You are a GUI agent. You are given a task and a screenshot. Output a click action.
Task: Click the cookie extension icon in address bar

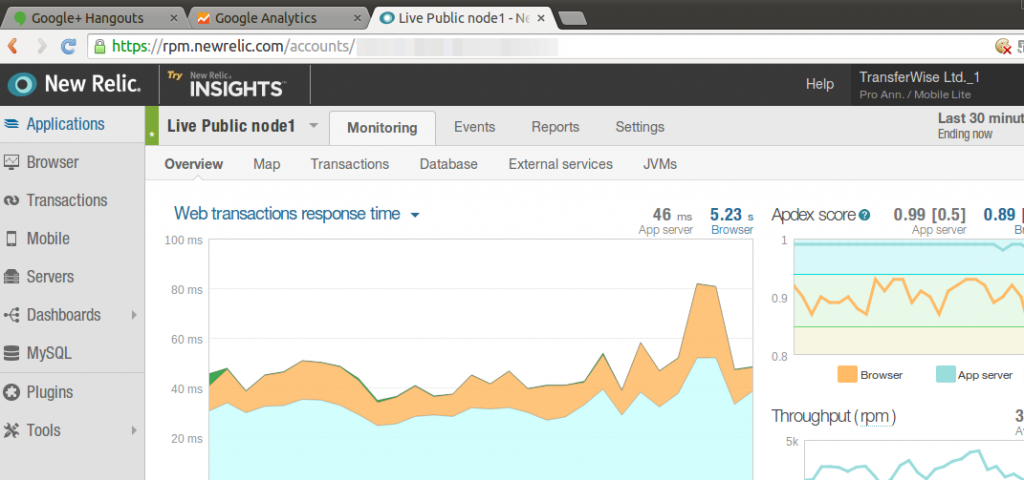tap(1002, 46)
